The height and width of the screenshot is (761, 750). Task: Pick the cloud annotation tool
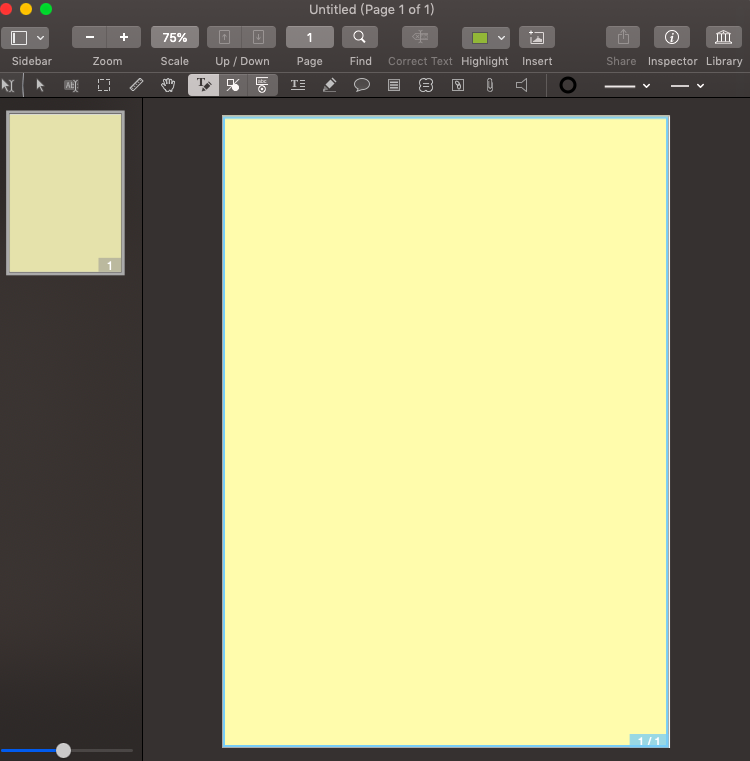(426, 85)
